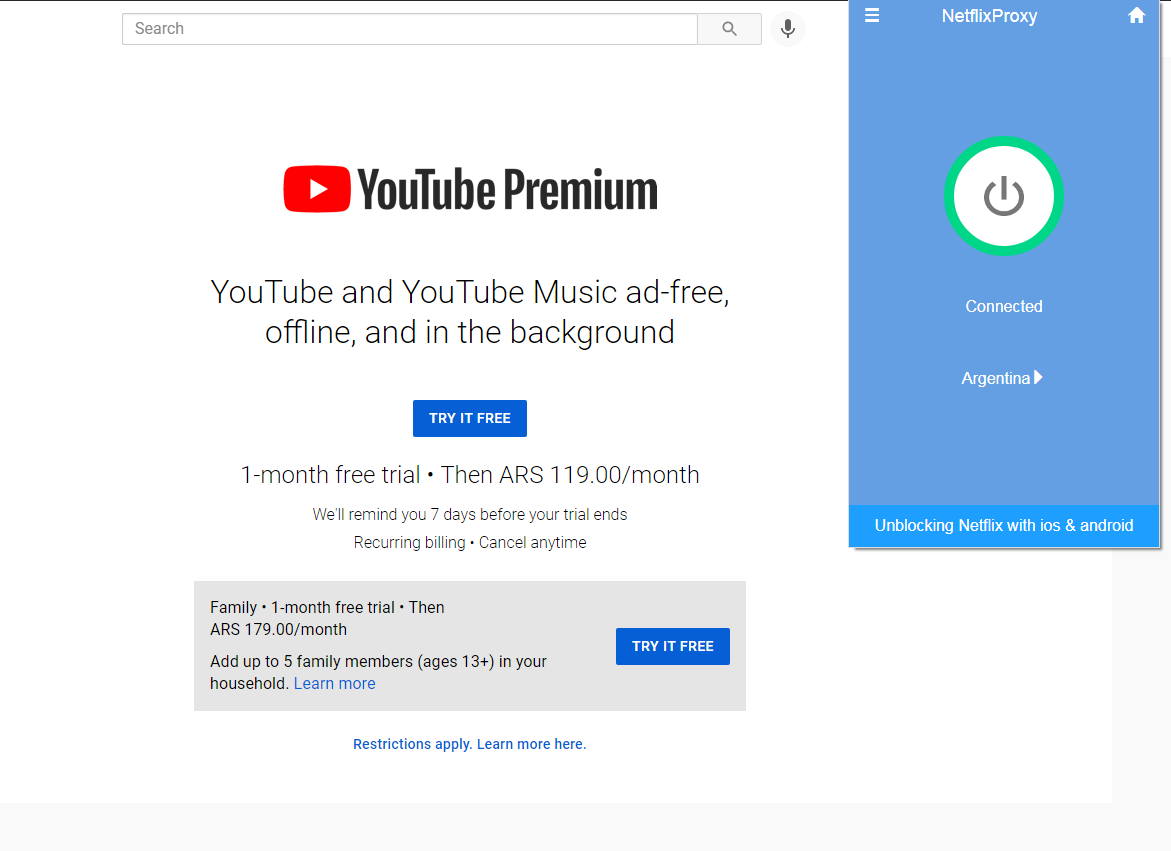Expand the Argentina country selector
The image size is (1171, 851).
click(x=1001, y=378)
